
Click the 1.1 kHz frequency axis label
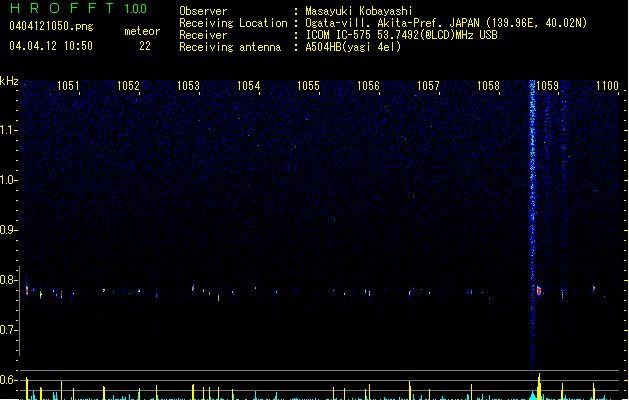pos(8,130)
